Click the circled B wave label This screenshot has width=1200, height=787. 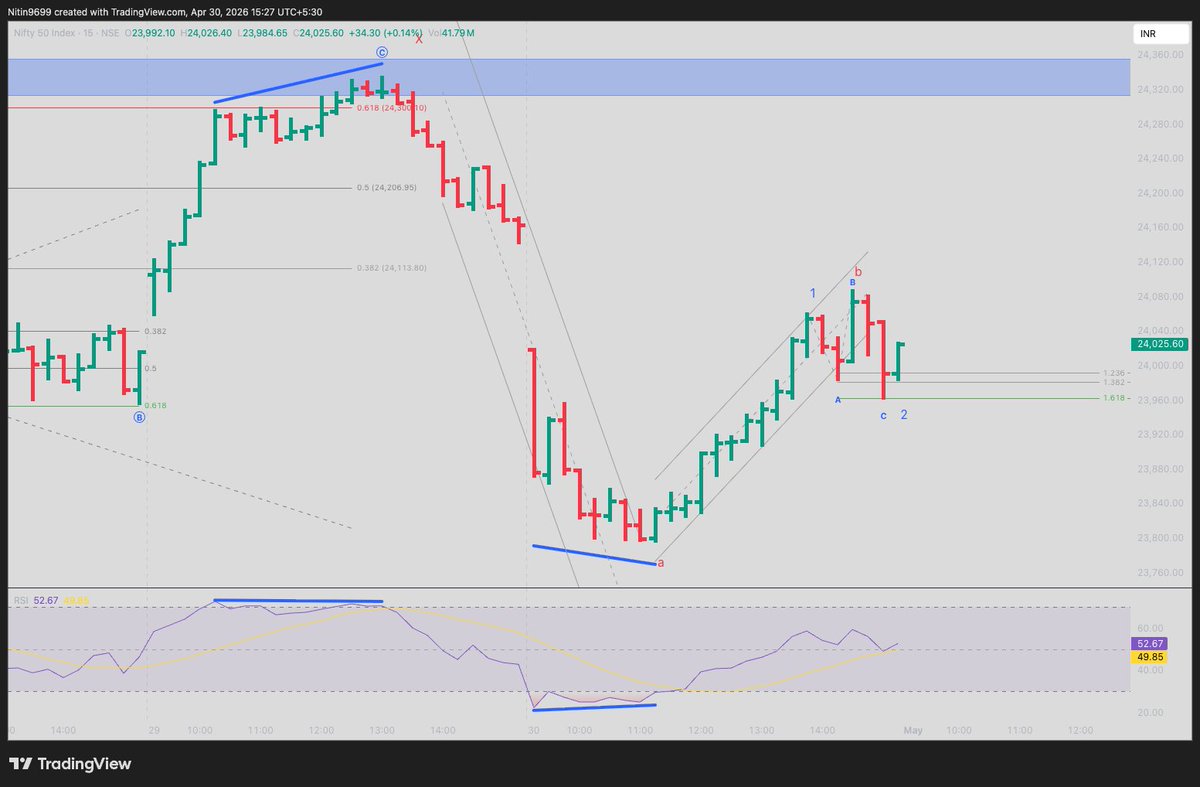pos(139,417)
